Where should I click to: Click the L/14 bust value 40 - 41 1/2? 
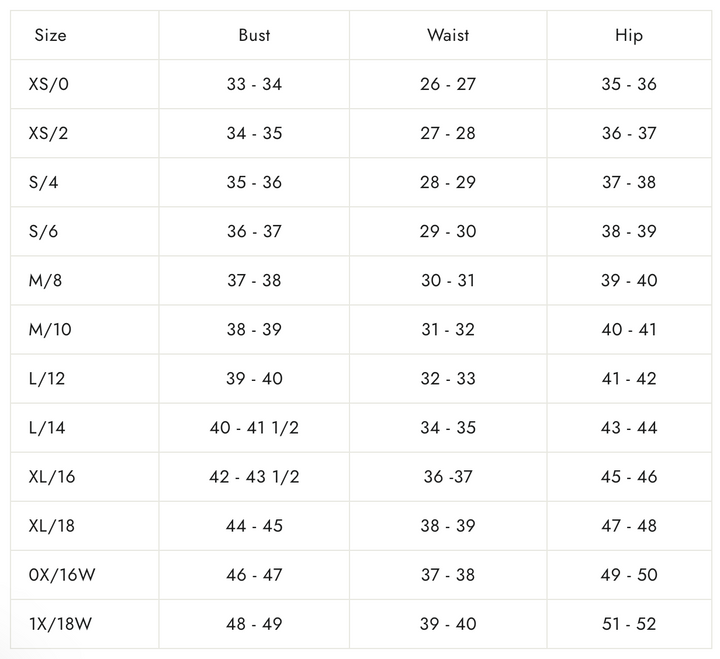tap(254, 427)
